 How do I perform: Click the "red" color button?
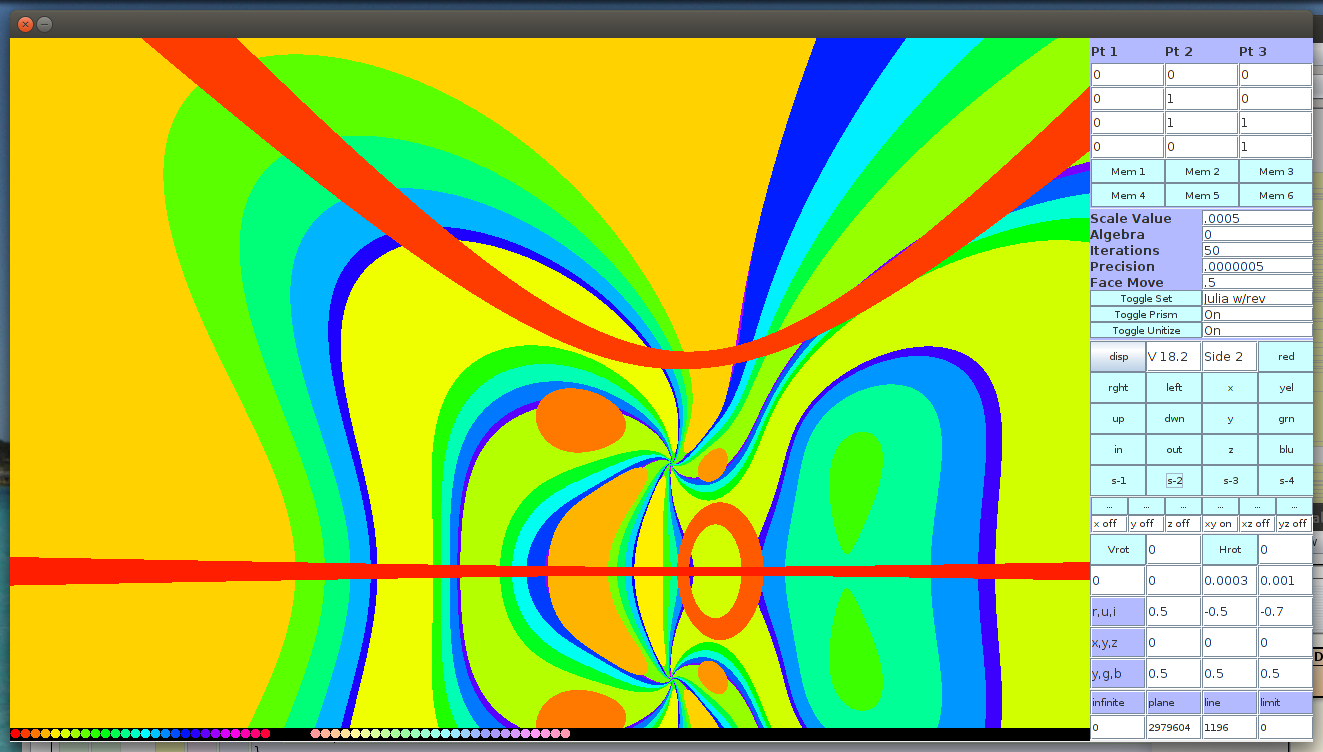1286,357
